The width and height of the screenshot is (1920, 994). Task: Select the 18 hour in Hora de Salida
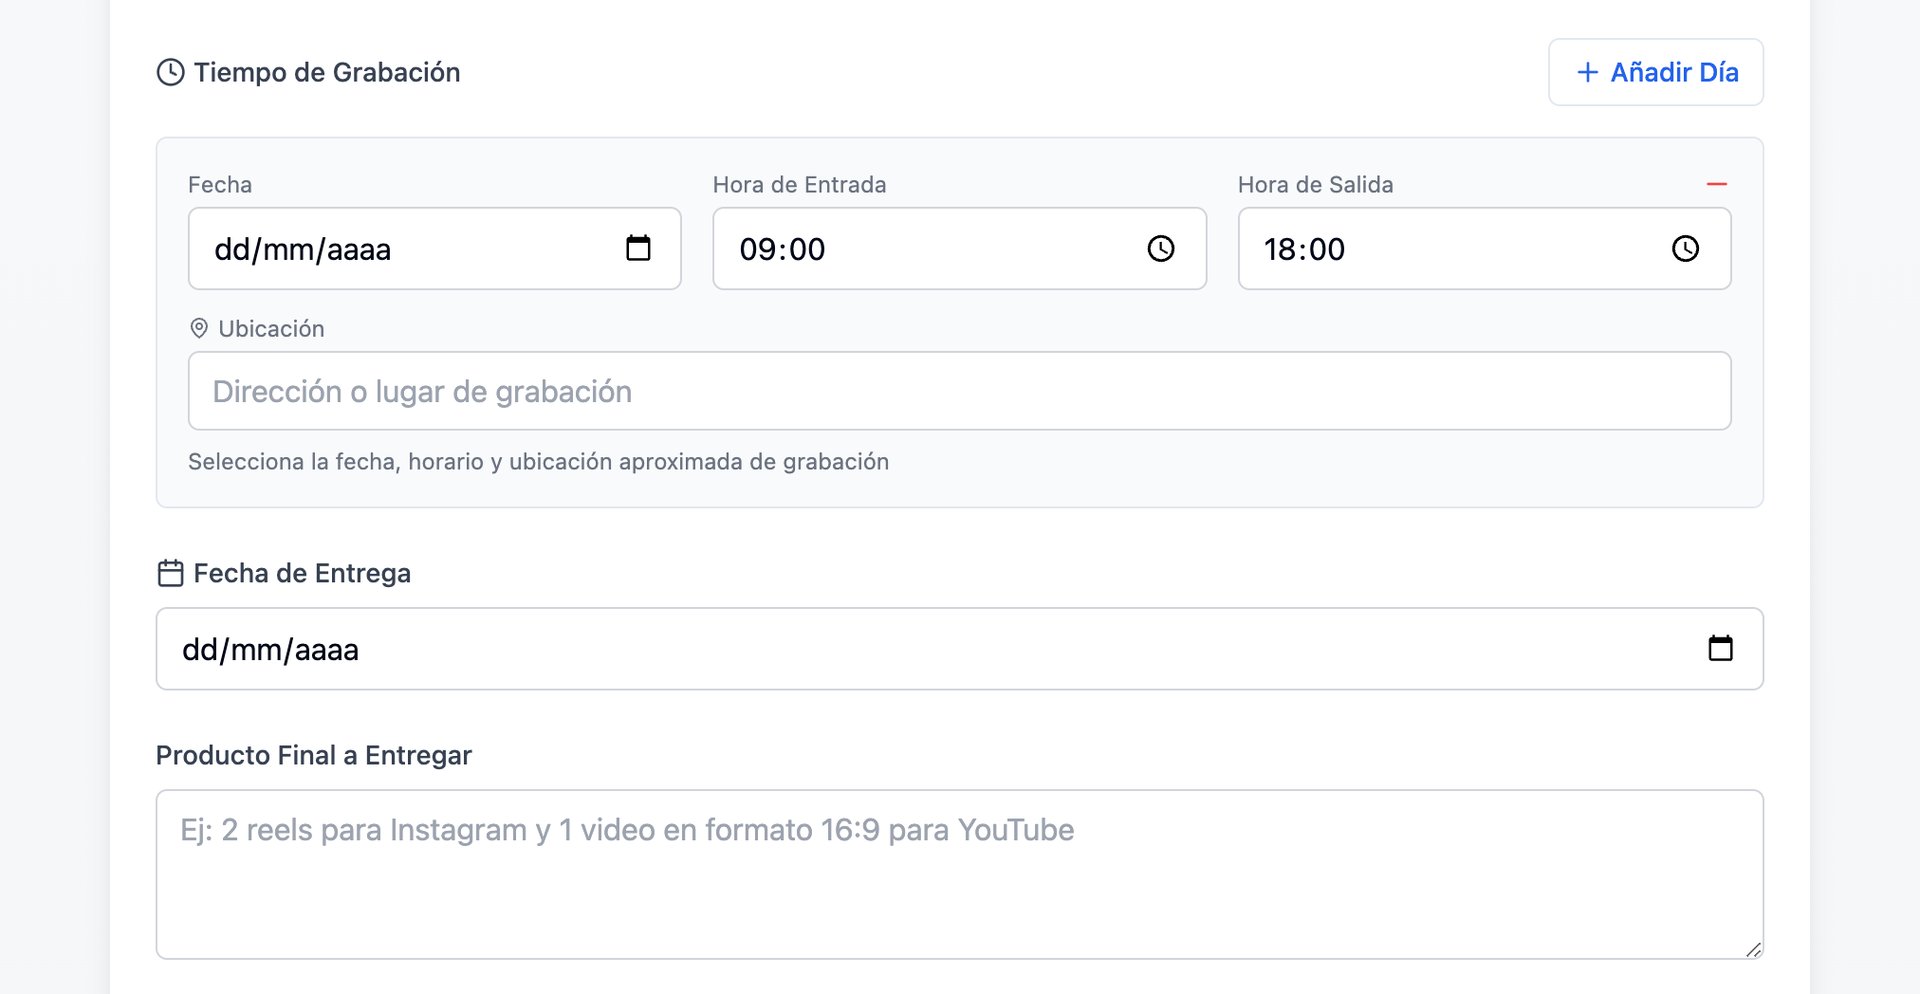click(x=1278, y=250)
